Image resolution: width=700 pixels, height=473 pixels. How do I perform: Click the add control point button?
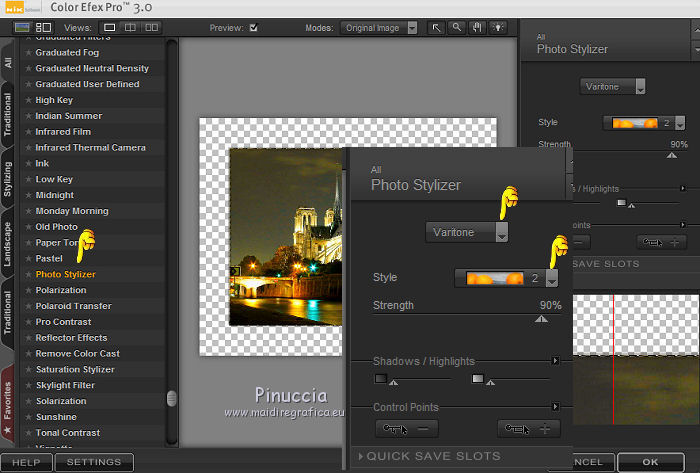[x=529, y=429]
